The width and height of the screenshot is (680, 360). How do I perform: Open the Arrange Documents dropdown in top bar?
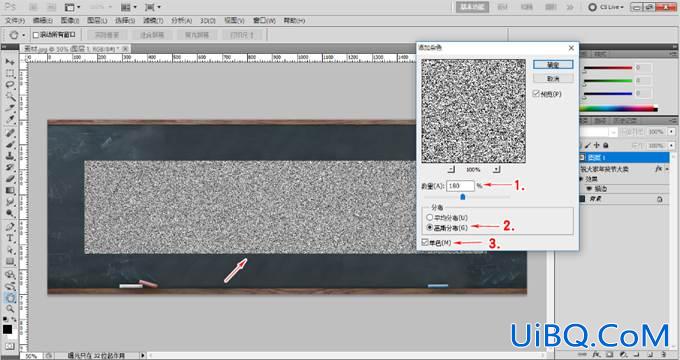(129, 7)
